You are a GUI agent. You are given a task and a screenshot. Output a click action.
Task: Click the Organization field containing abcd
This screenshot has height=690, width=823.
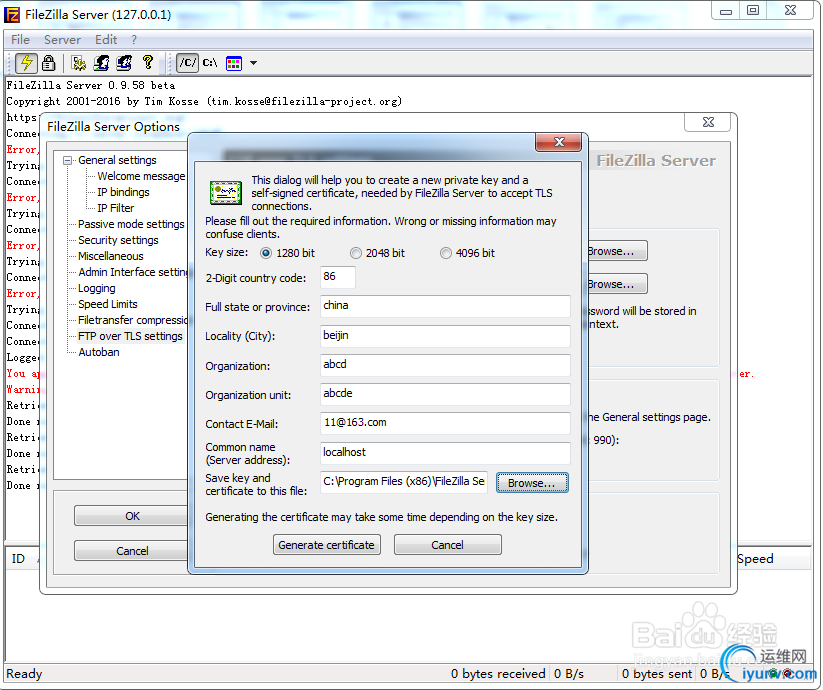(x=445, y=365)
